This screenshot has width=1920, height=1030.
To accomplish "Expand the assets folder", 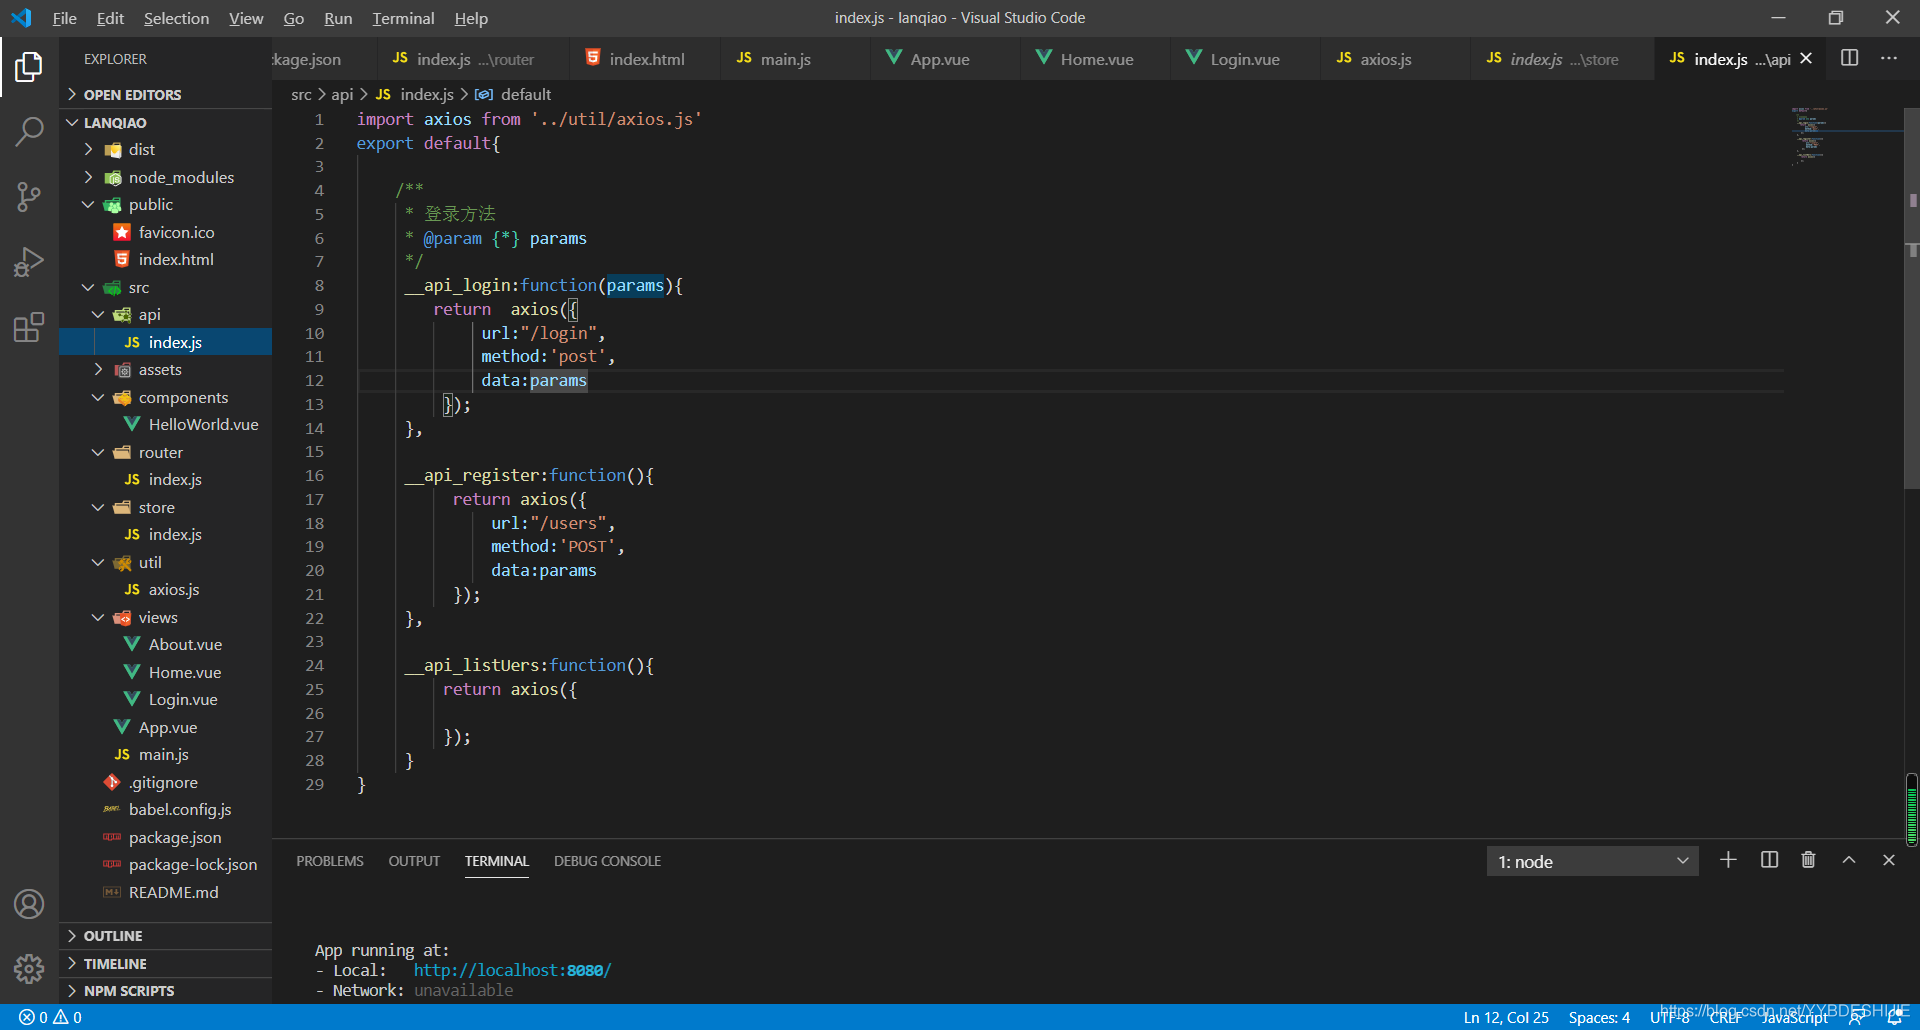I will [x=160, y=369].
